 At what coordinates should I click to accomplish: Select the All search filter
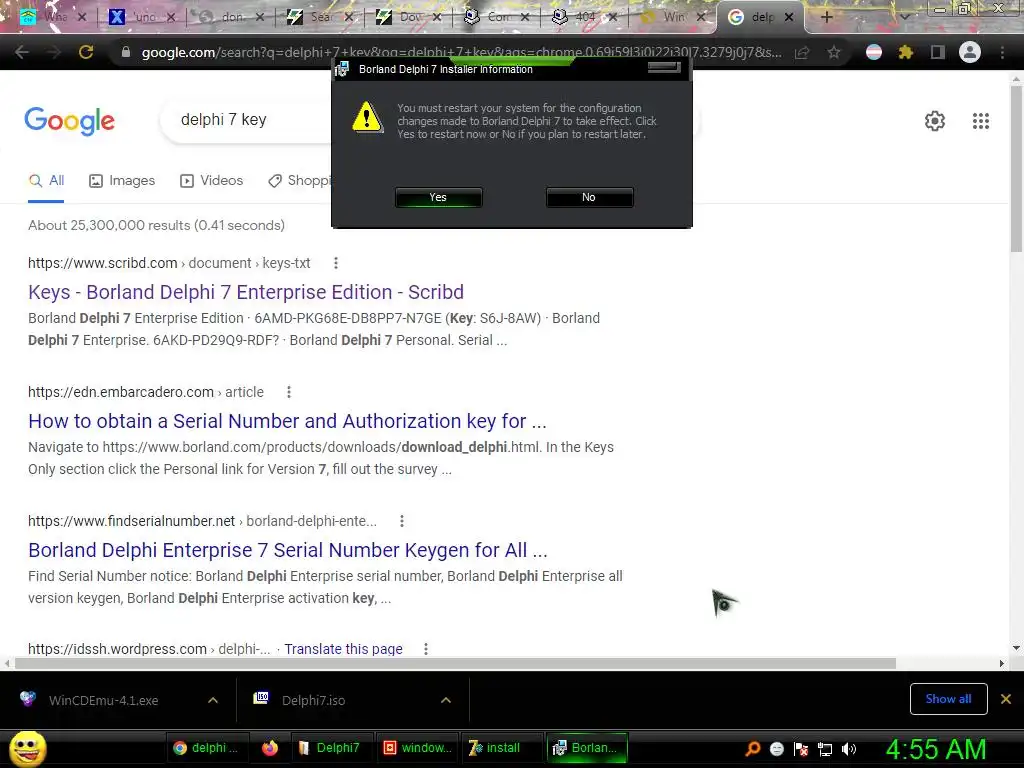(x=46, y=181)
